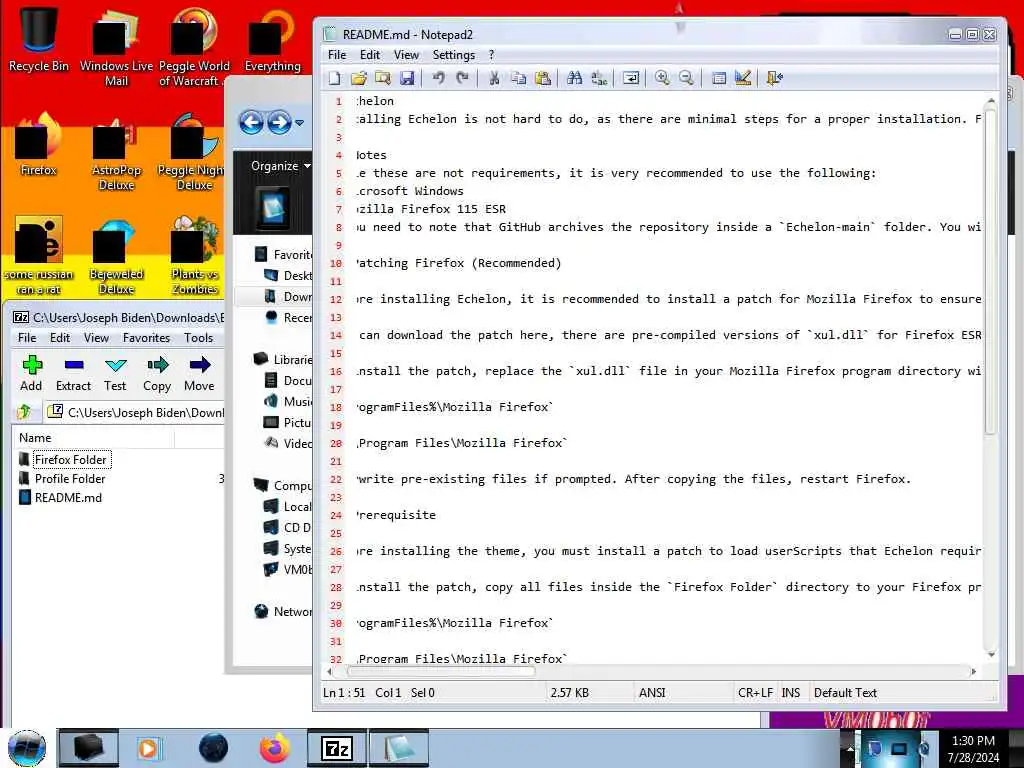1024x768 pixels.
Task: Click Copy button in 7-Zip toolbar
Action: point(157,374)
